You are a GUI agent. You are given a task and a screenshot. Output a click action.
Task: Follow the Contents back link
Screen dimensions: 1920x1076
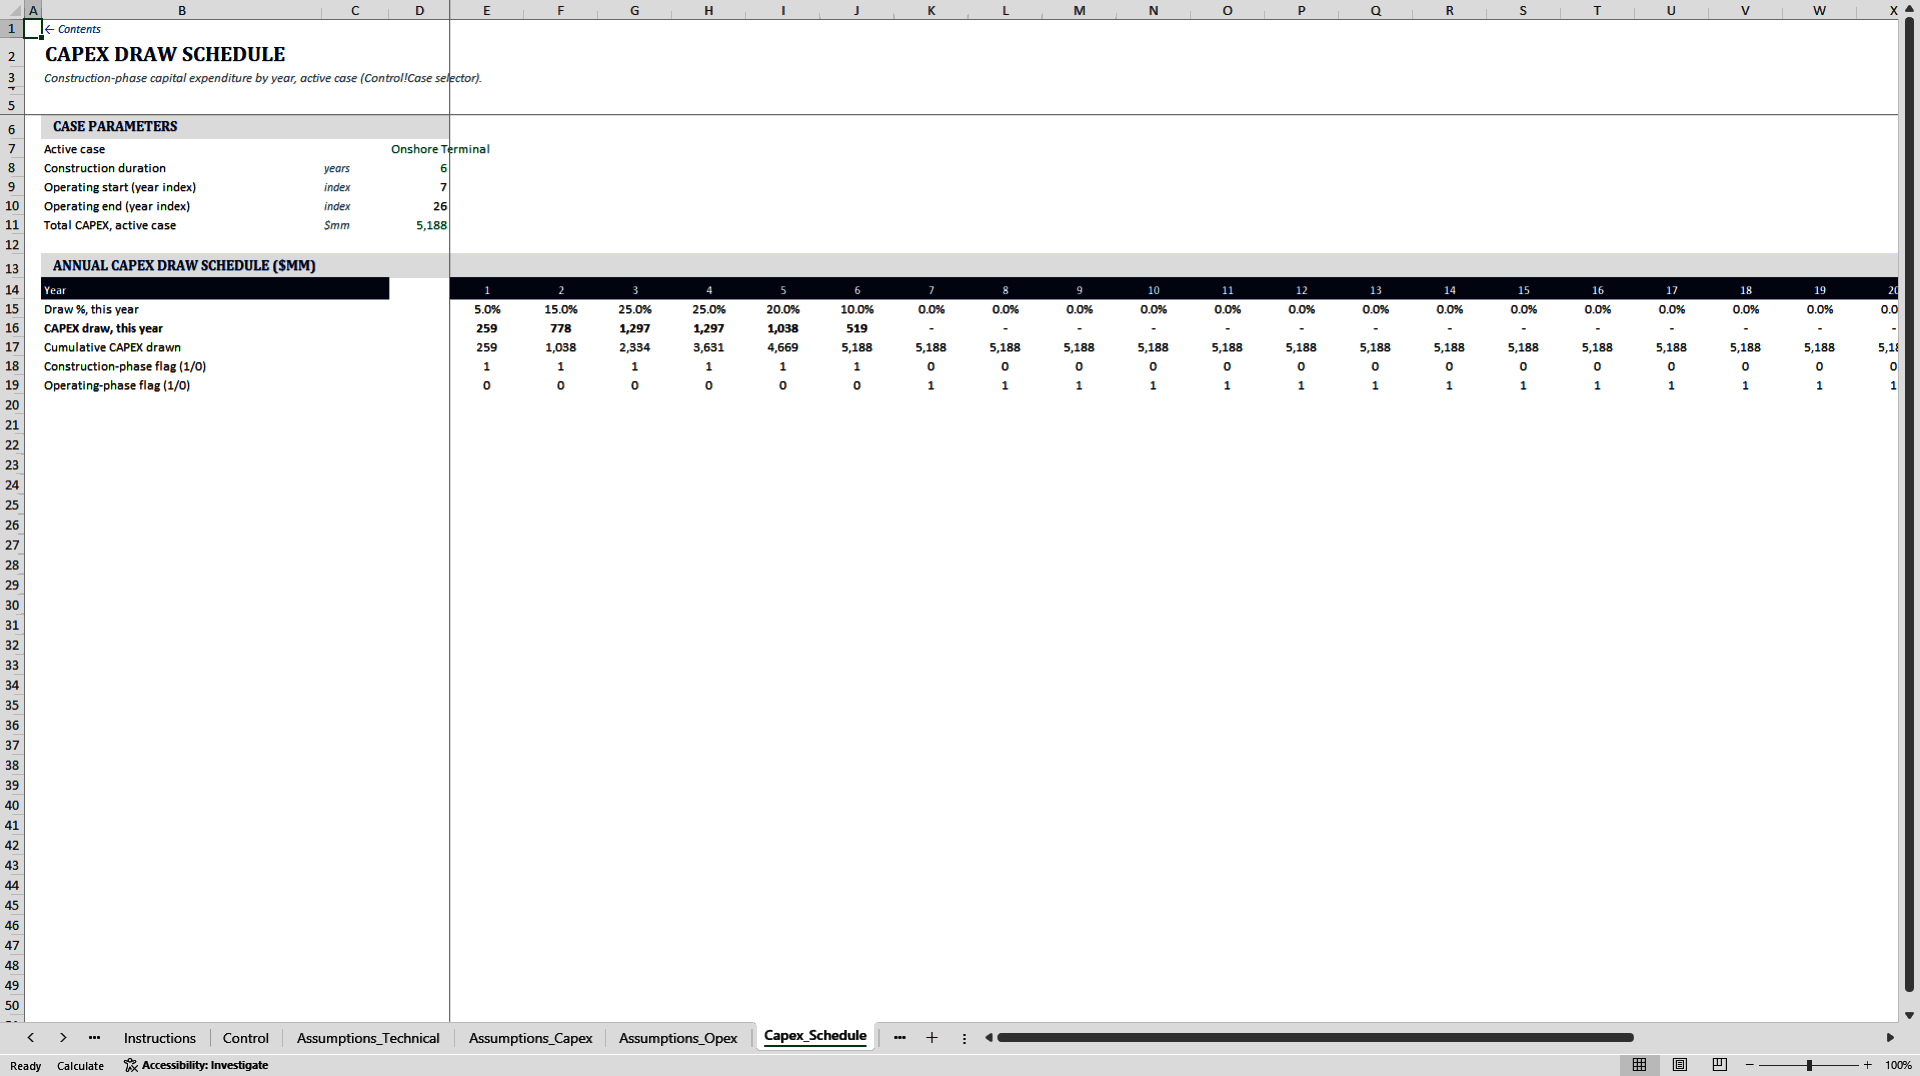[x=73, y=29]
